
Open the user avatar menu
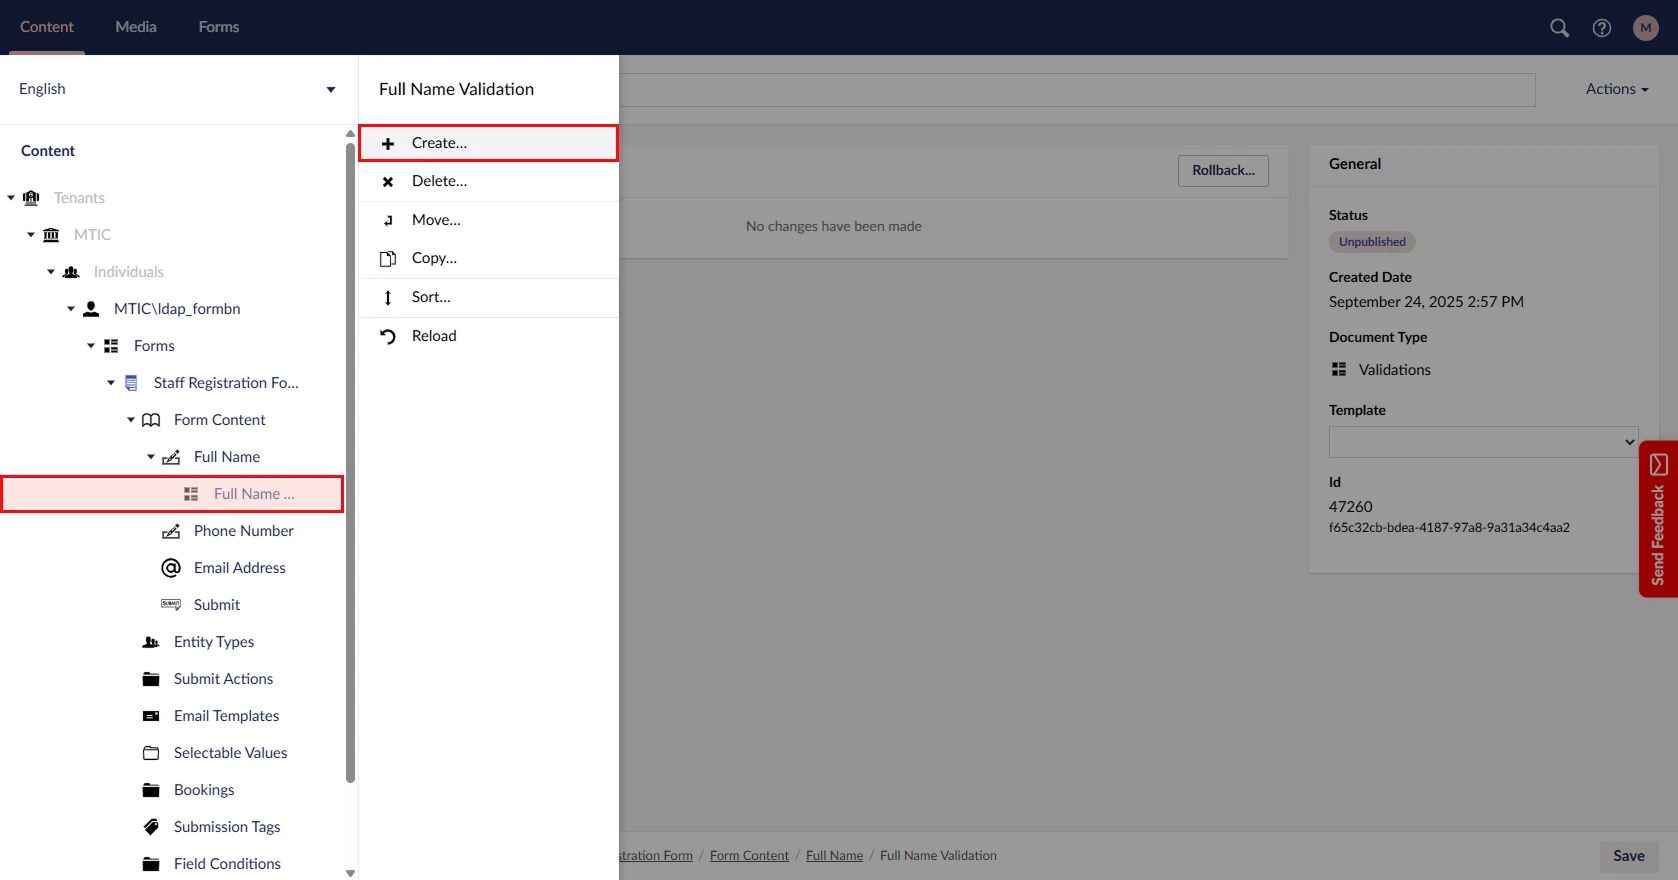click(x=1645, y=28)
